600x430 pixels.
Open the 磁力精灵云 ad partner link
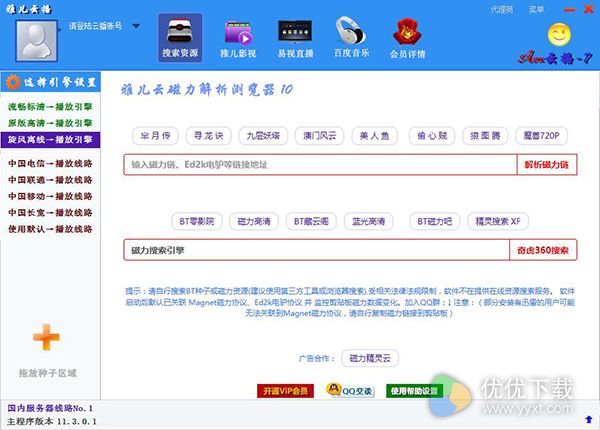[x=370, y=358]
